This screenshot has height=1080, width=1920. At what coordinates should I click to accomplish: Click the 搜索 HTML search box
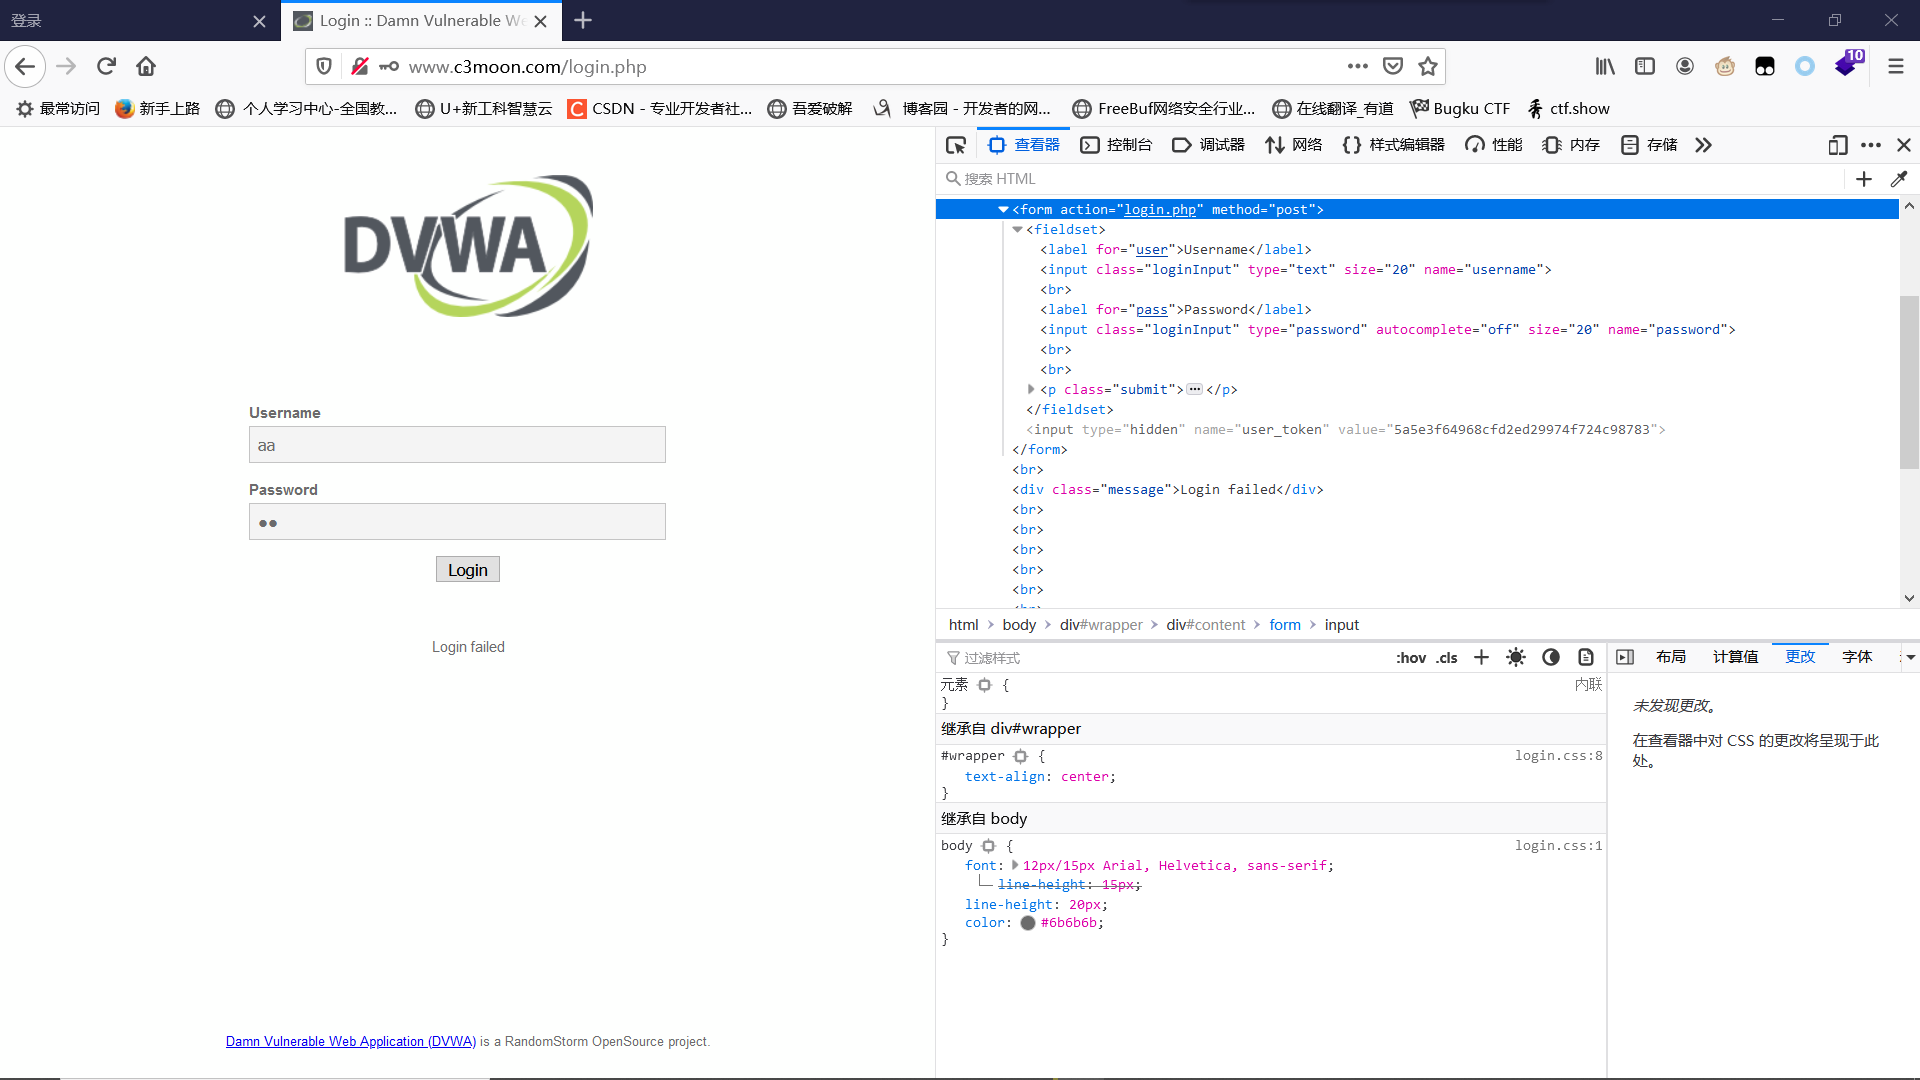pos(1390,179)
